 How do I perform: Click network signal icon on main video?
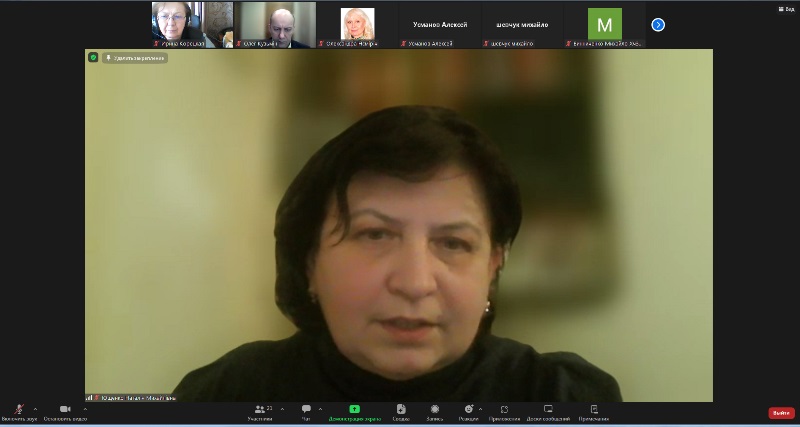89,397
